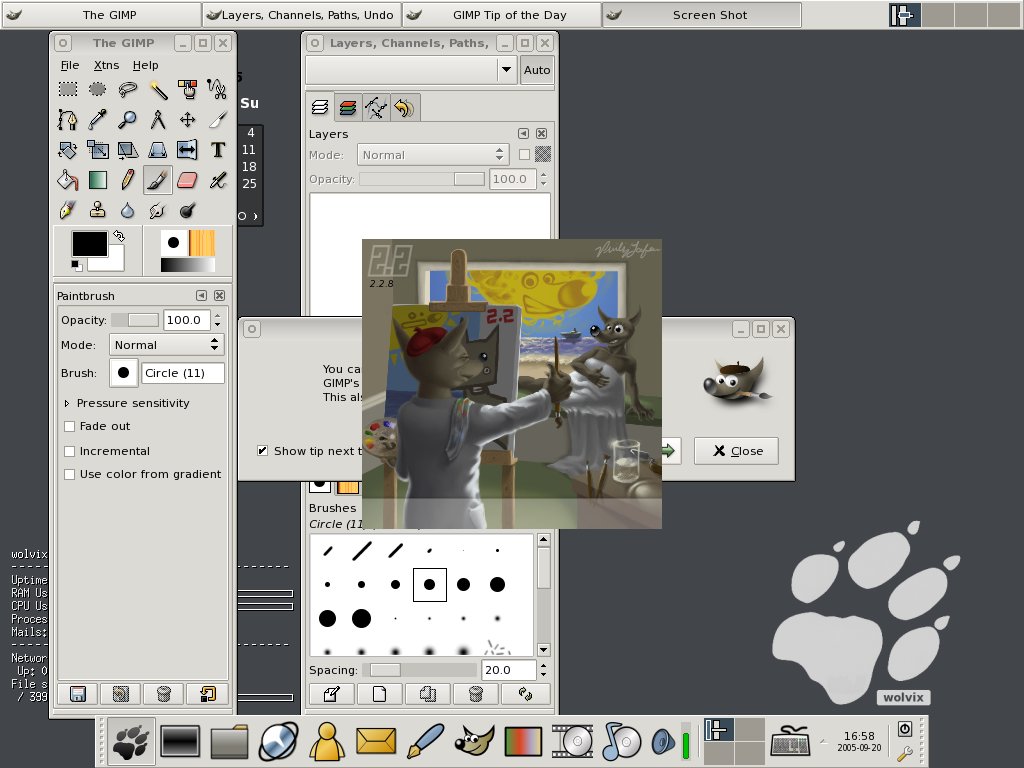The height and width of the screenshot is (768, 1024).
Task: Select the Fuzzy Select magic wand tool
Action: pos(157,89)
